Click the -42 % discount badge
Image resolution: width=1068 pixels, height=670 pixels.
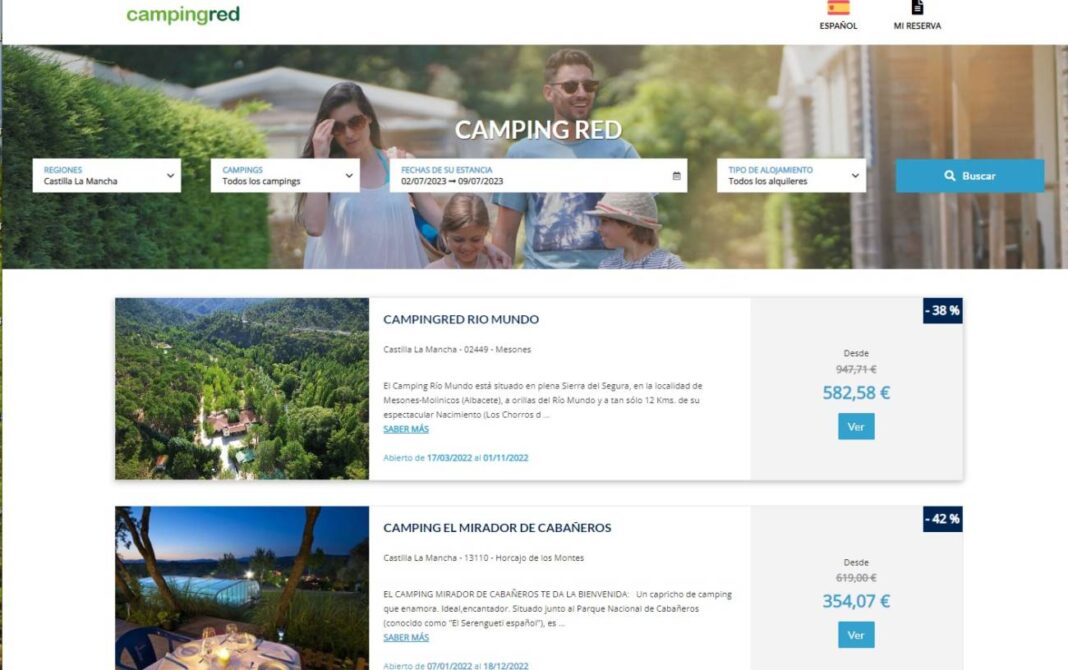pyautogui.click(x=943, y=519)
